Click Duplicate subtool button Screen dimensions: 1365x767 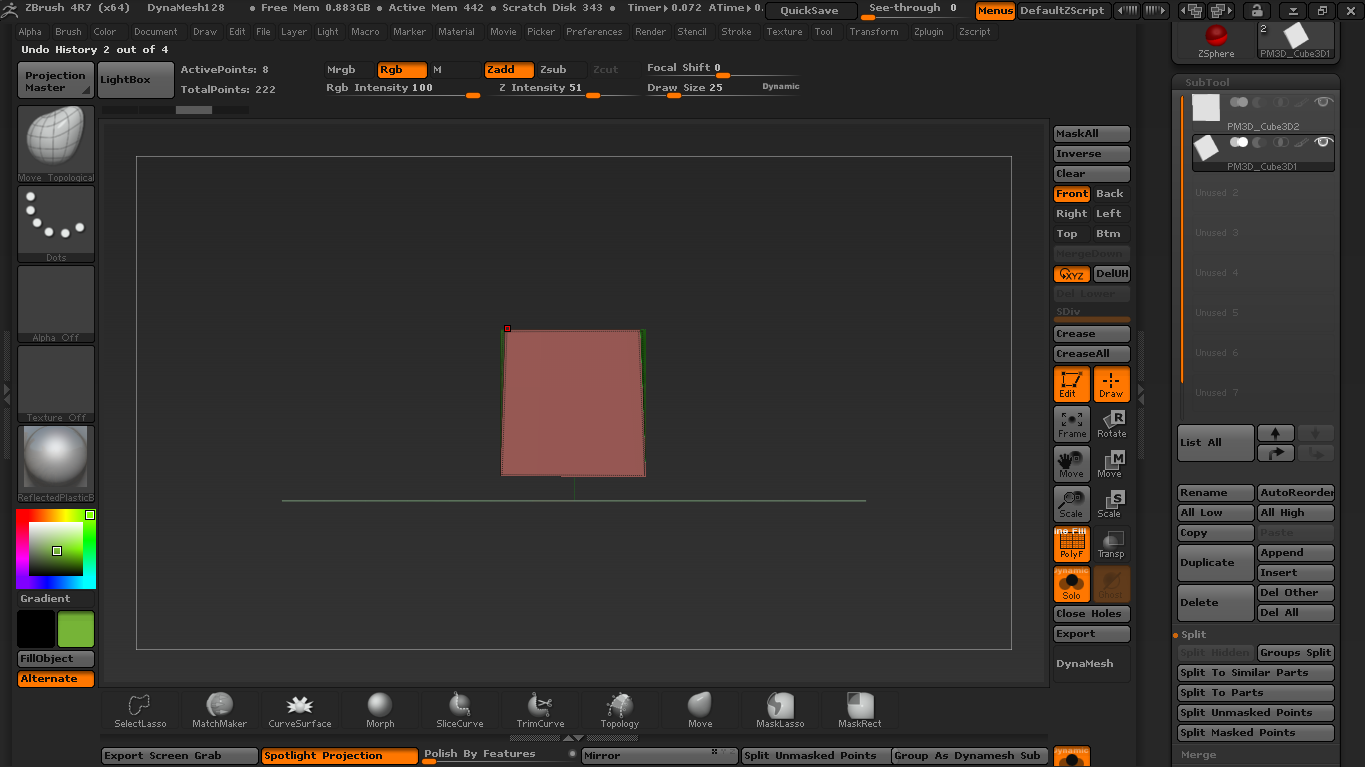click(x=1216, y=563)
